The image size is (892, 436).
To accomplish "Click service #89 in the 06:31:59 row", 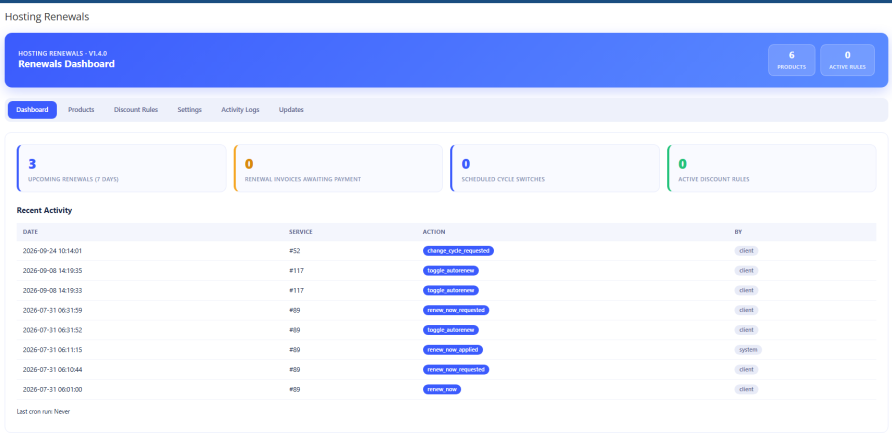I will tap(295, 310).
